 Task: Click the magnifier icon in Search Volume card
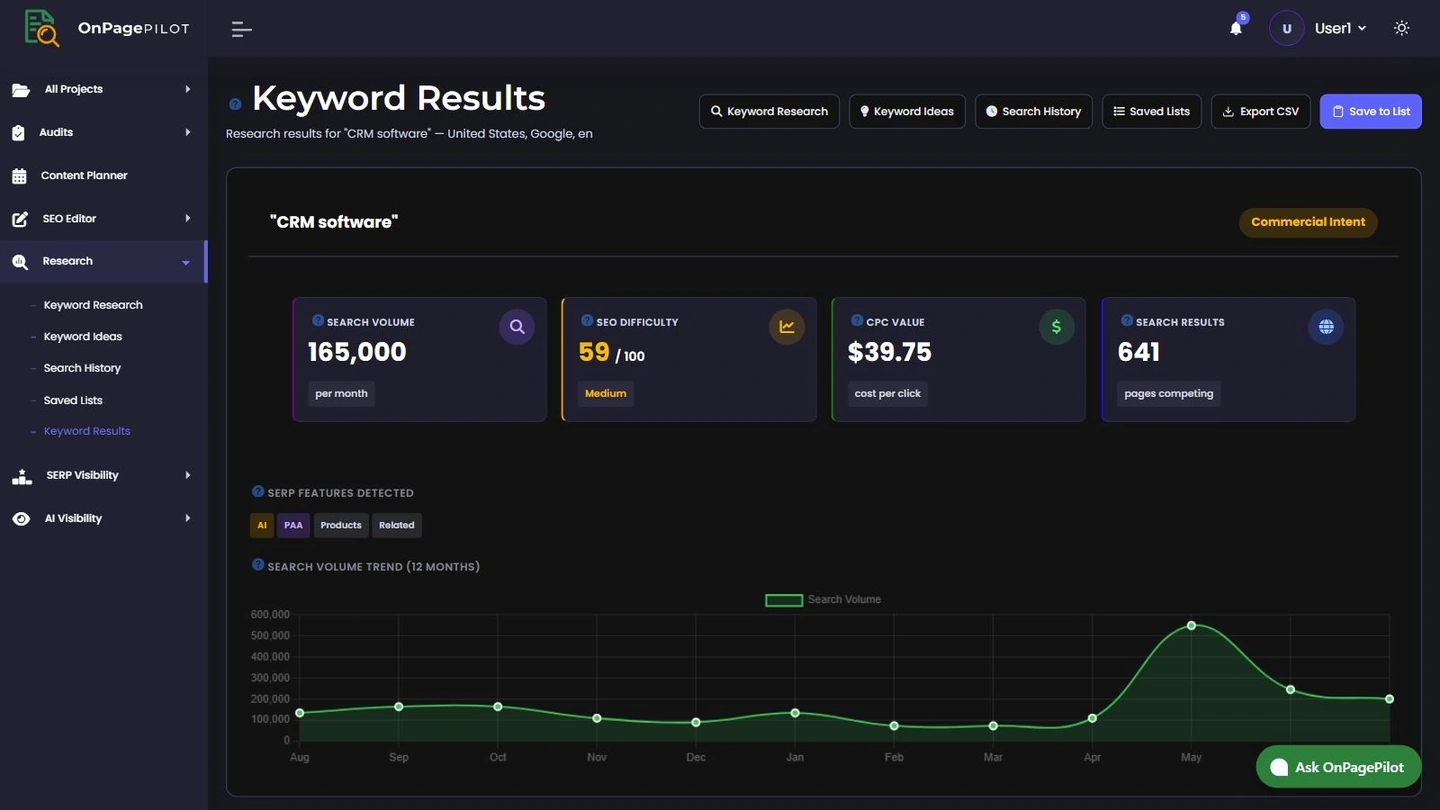(517, 327)
